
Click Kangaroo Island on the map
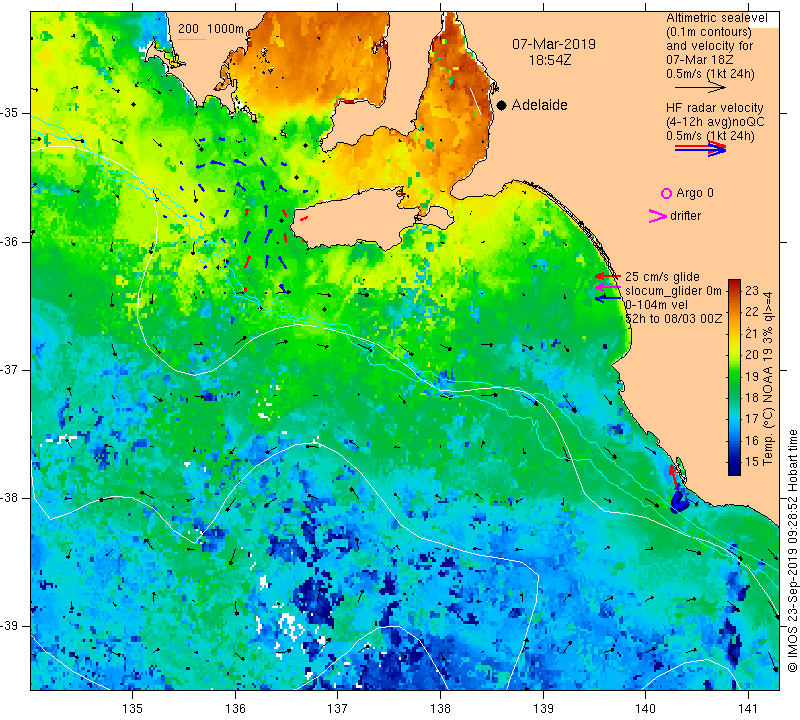(x=357, y=219)
